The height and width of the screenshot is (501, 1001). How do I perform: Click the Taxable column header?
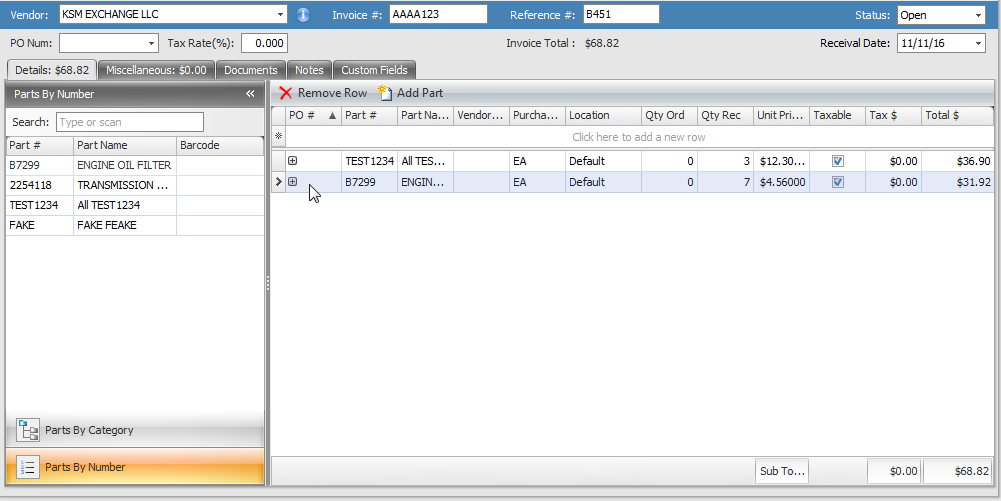point(838,116)
